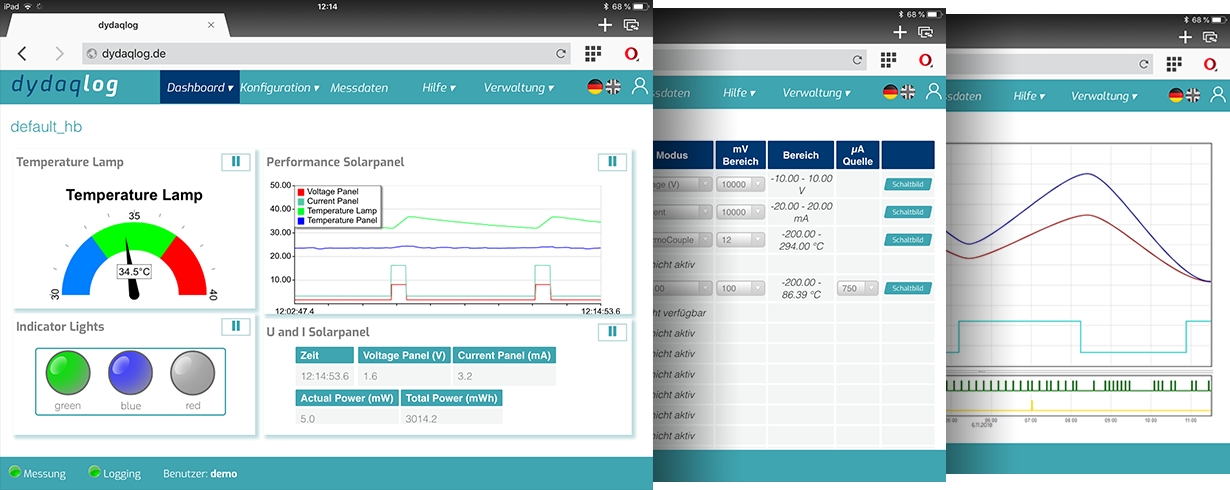Image resolution: width=1230 pixels, height=490 pixels.
Task: Toggle pause on U and I Solarpanel
Action: 611,331
